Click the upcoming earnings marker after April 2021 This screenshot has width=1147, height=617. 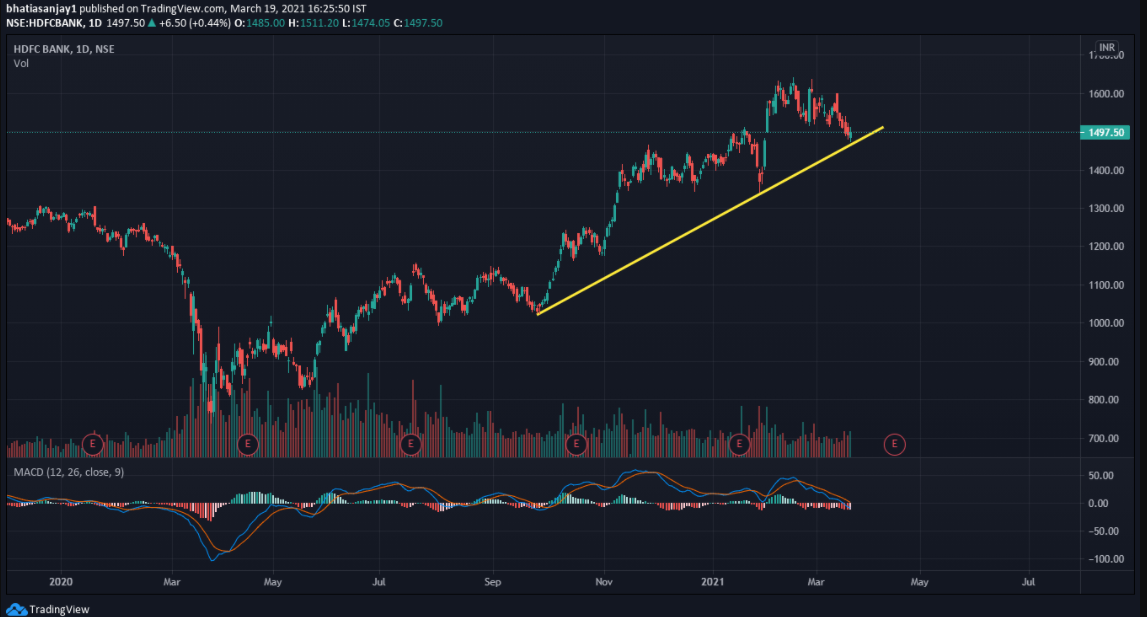(895, 444)
